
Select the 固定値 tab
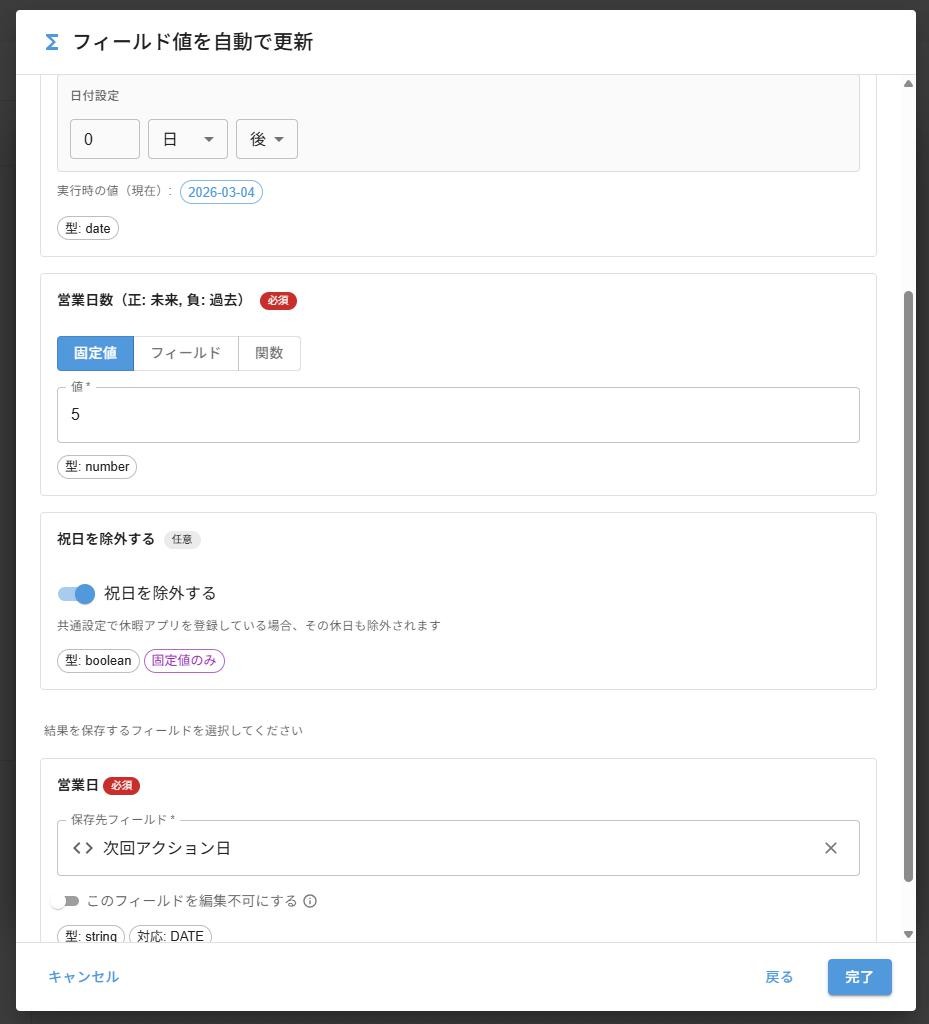(95, 353)
